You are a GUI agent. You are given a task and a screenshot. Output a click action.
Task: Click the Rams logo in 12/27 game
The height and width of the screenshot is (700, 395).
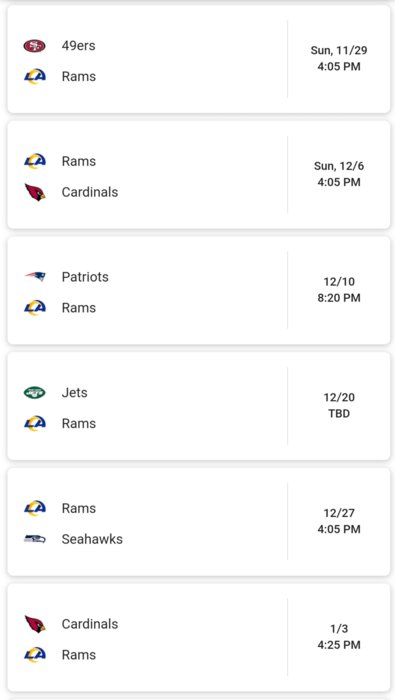(x=35, y=508)
